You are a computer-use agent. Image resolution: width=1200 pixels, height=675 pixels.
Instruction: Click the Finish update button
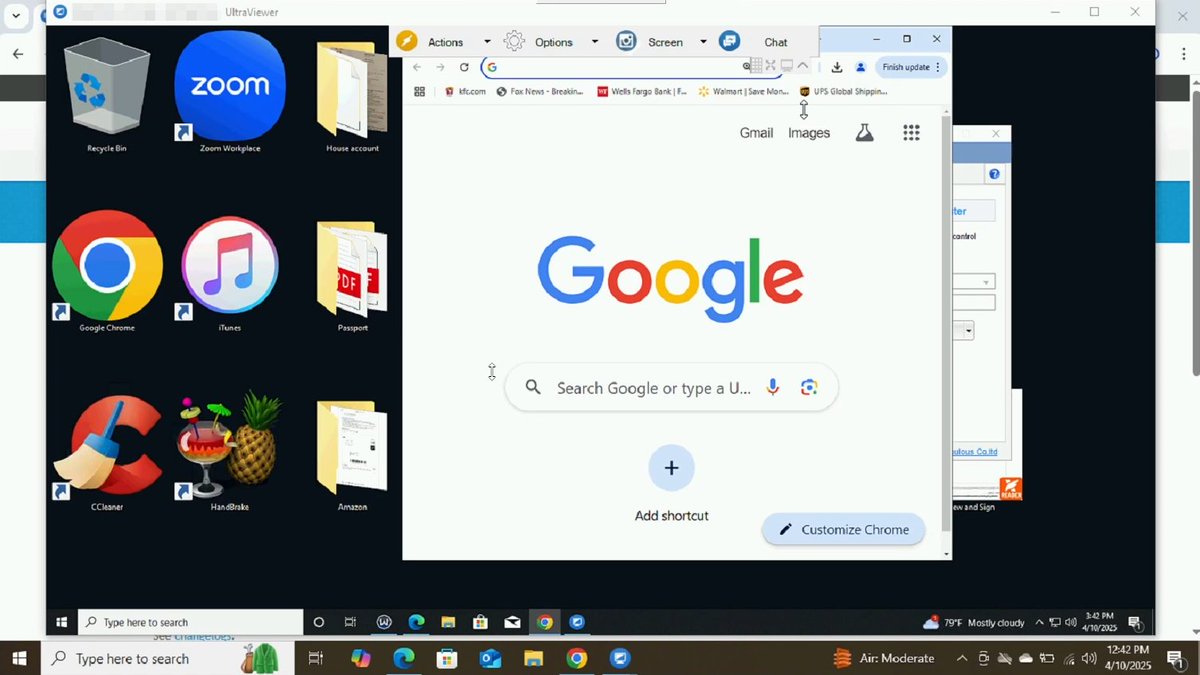tap(910, 67)
